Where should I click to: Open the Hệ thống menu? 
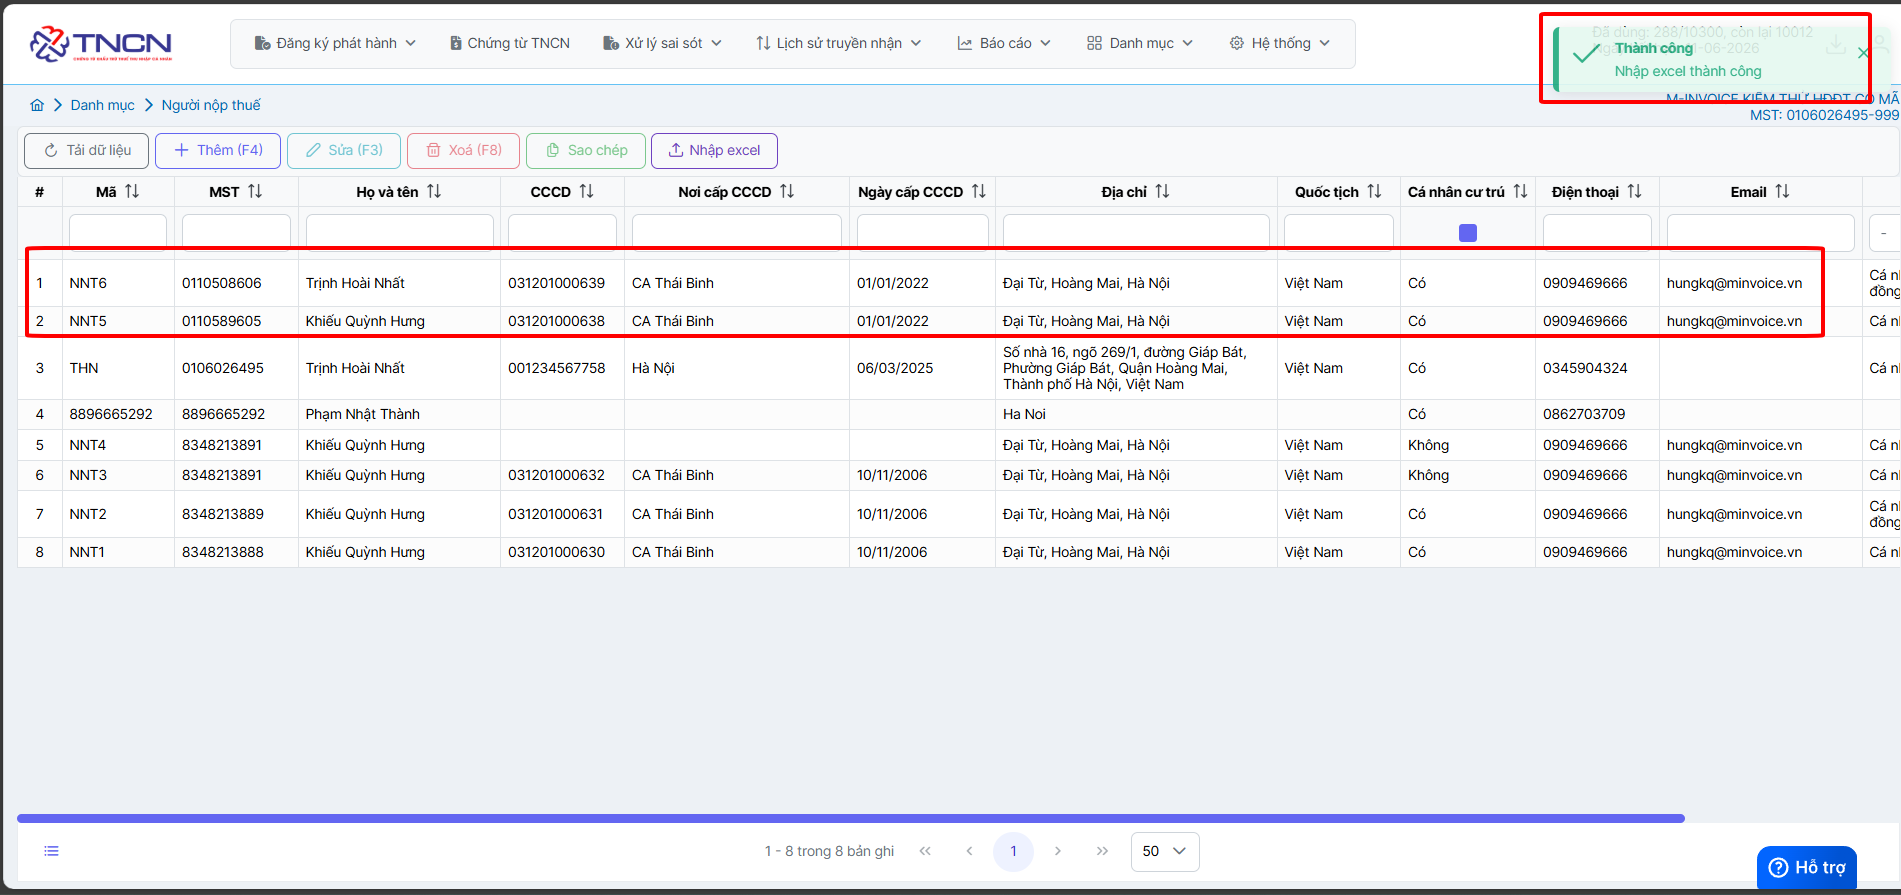pyautogui.click(x=1280, y=43)
